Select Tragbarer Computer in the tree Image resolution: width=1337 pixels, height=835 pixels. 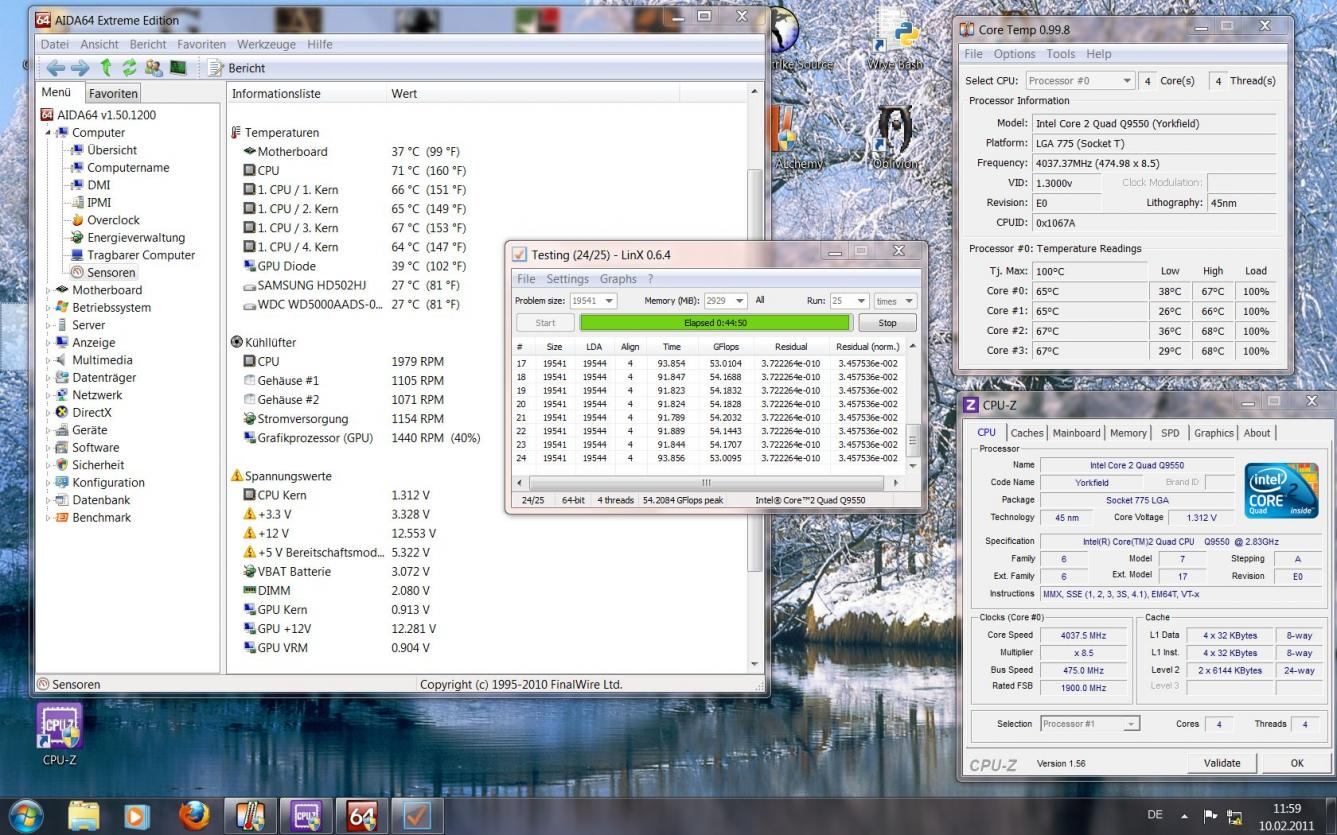click(141, 255)
